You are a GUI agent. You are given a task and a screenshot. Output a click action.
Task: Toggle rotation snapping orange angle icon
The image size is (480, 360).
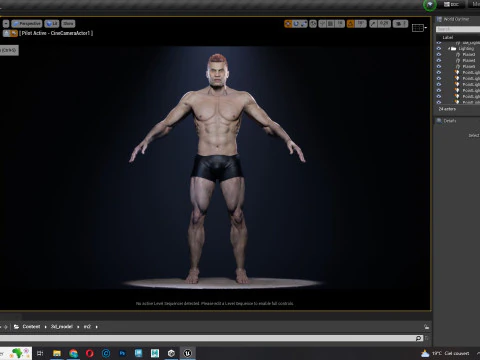[350, 24]
